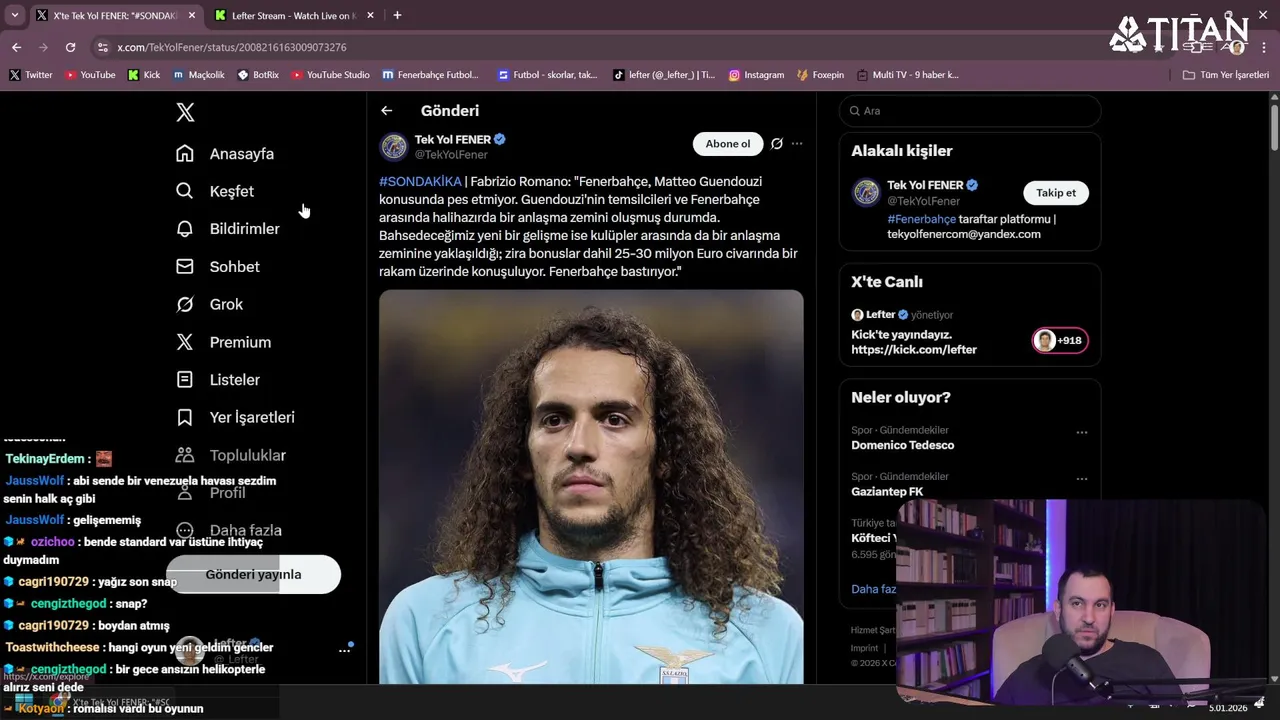Open the account switcher three-dot menu
1280x720 pixels.
344,650
